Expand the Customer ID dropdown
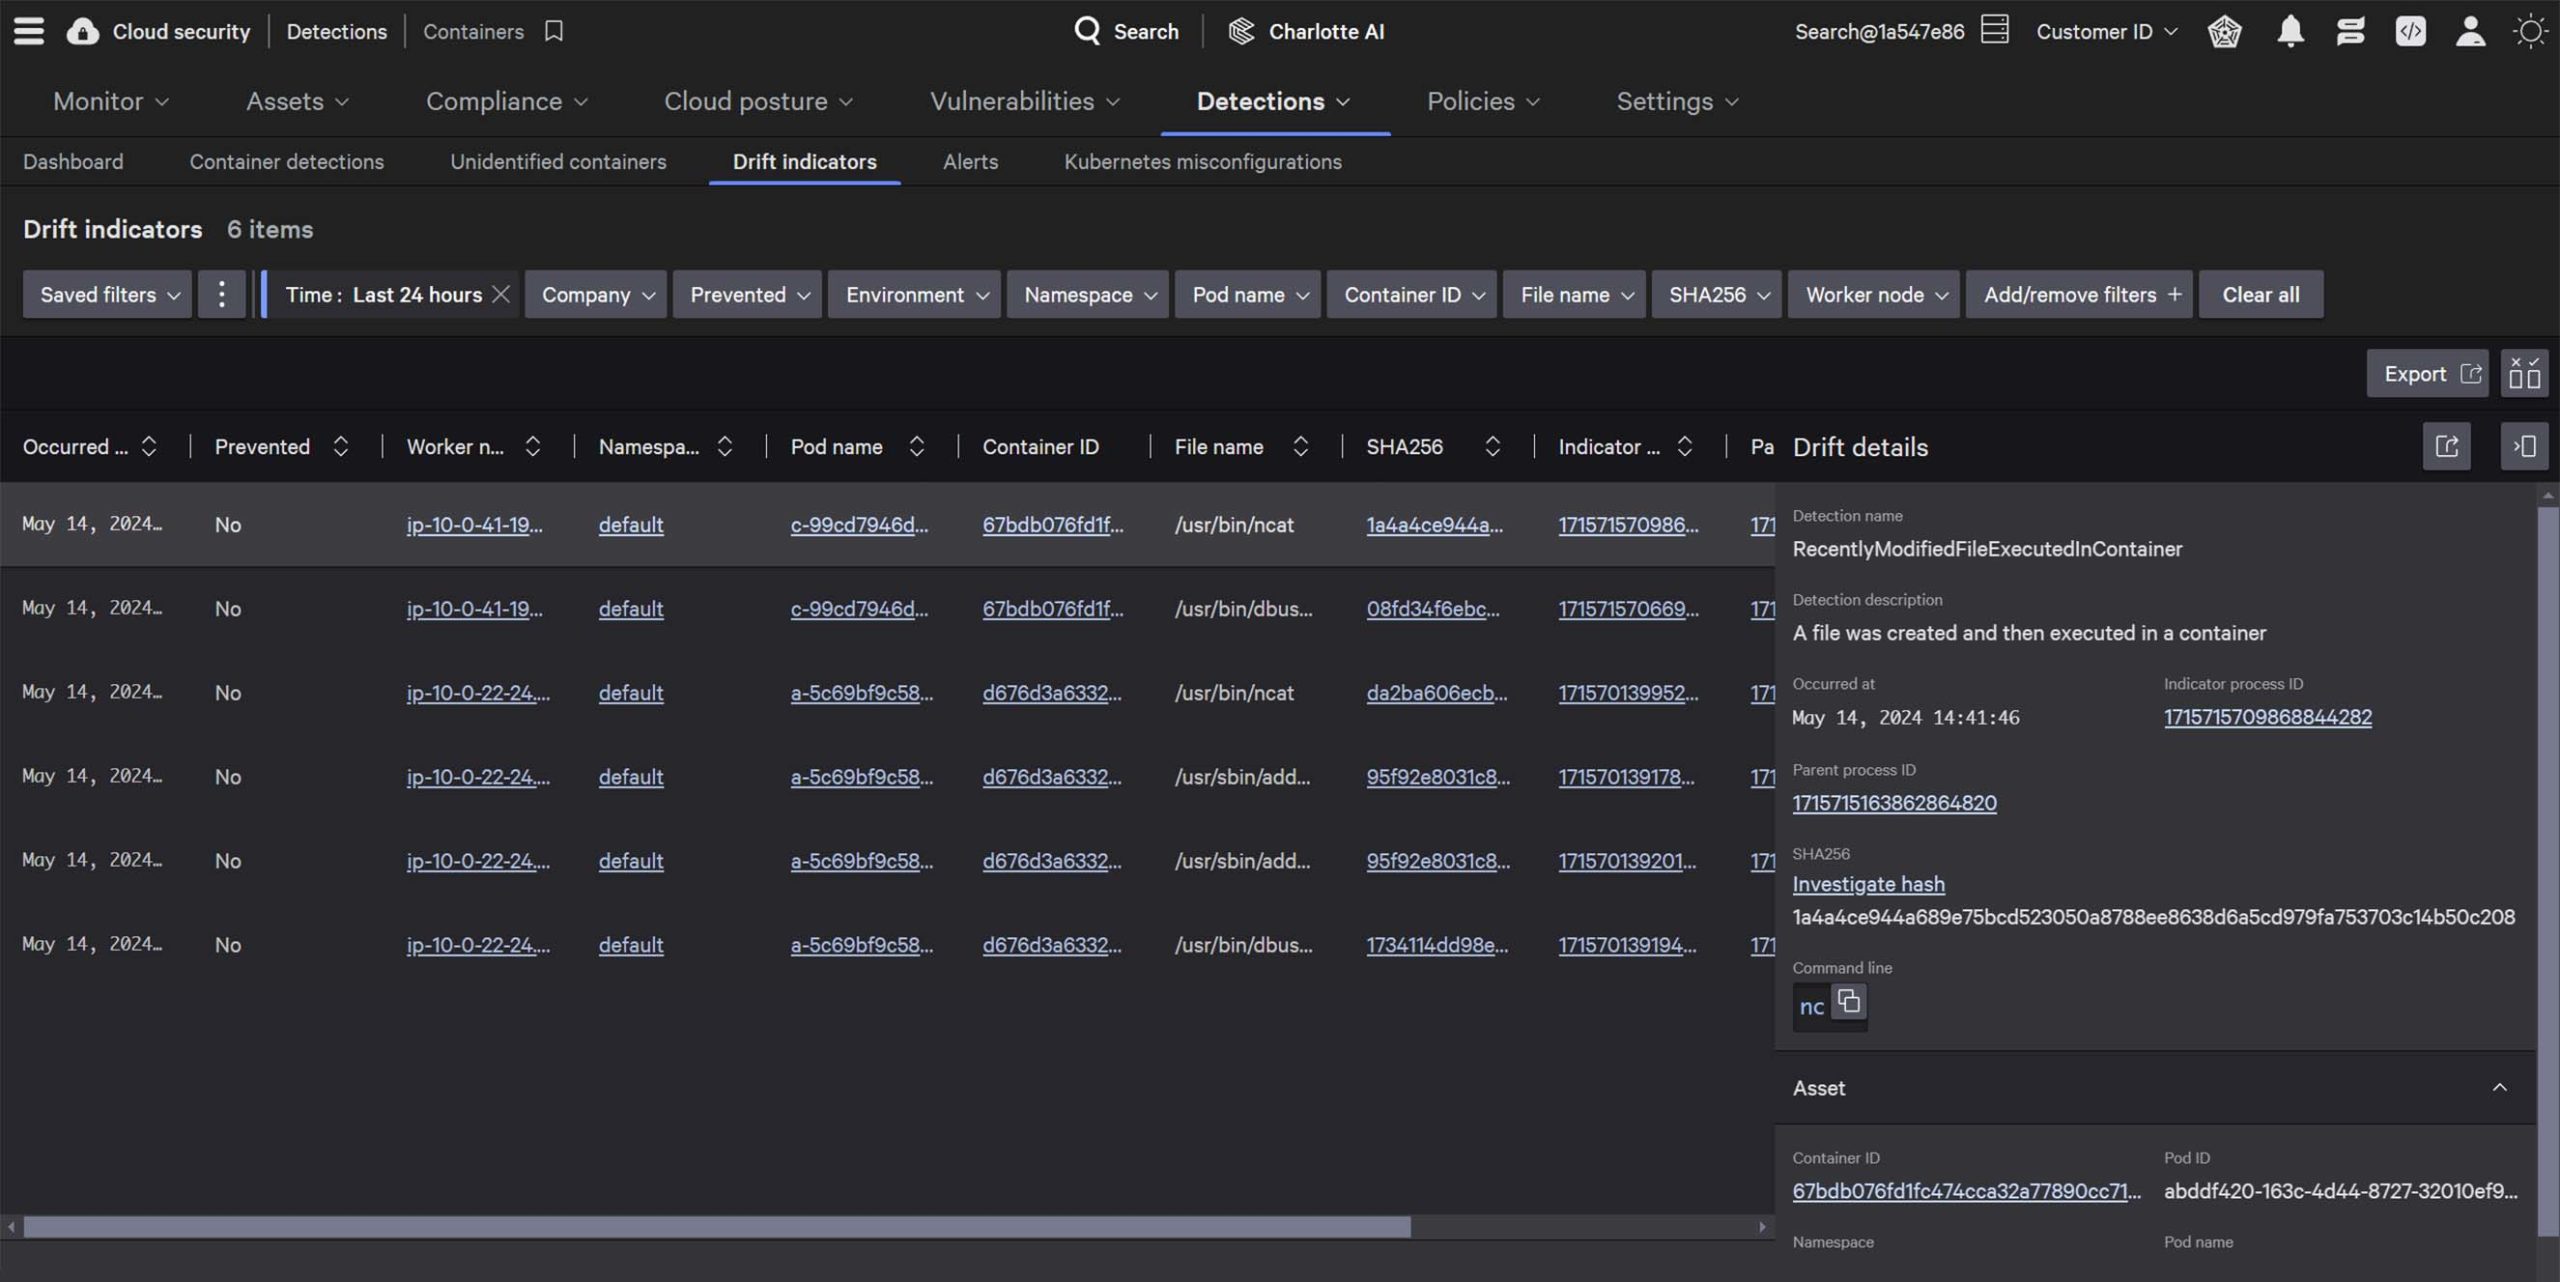Image resolution: width=2560 pixels, height=1282 pixels. [2104, 31]
